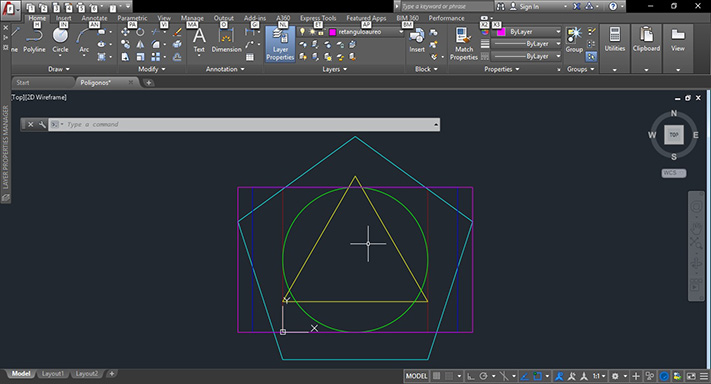Open Layer Properties manager
711x384 pixels.
pos(280,44)
